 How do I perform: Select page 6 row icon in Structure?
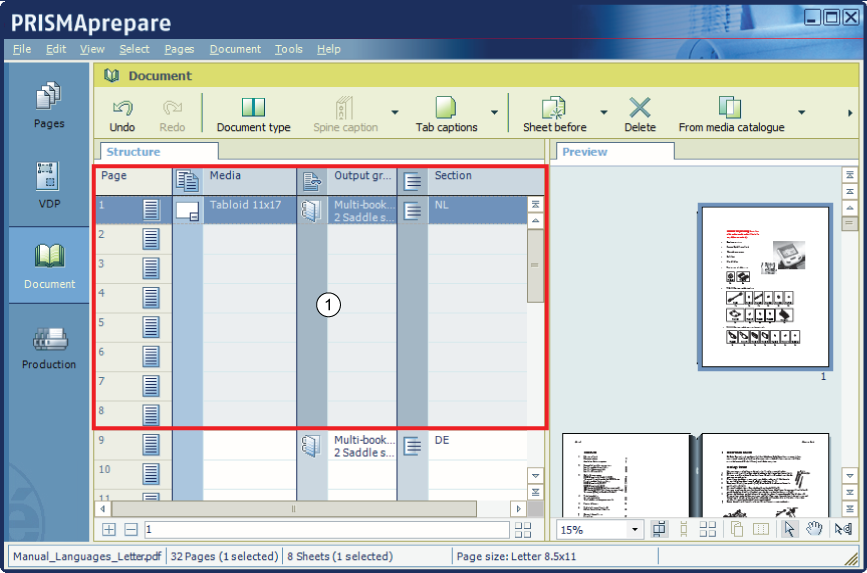coord(151,356)
